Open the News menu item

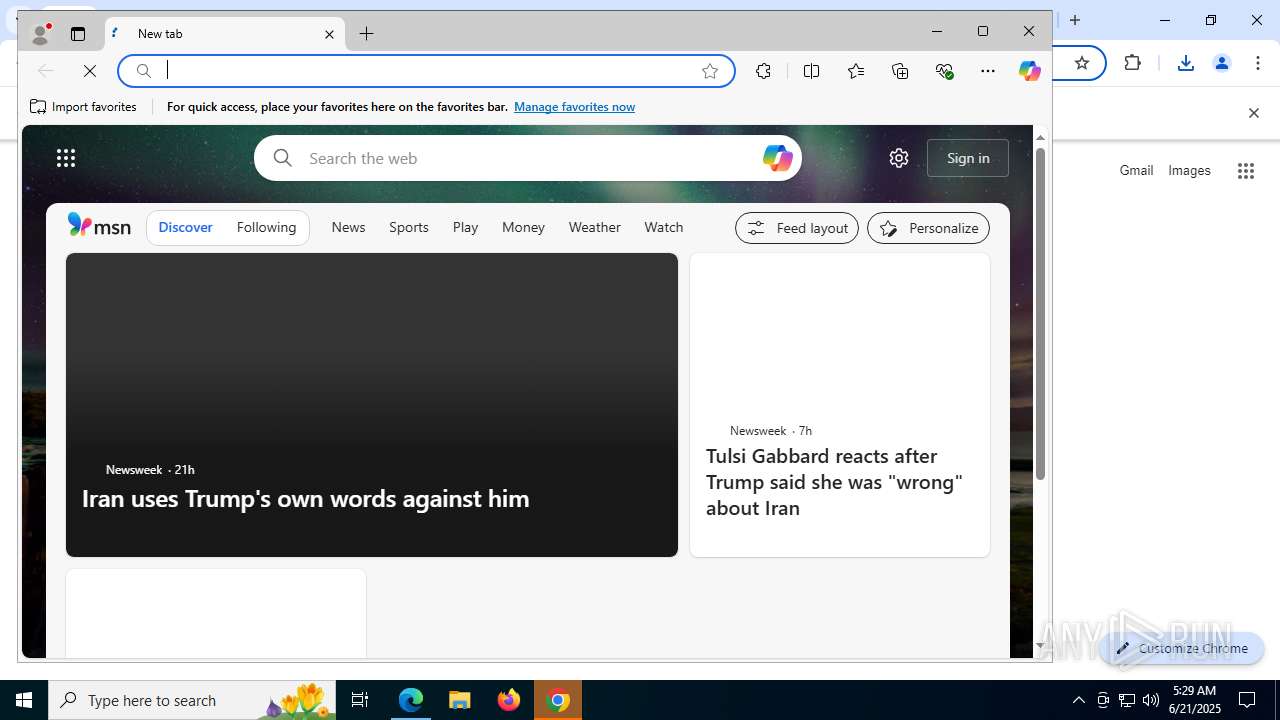(x=348, y=228)
